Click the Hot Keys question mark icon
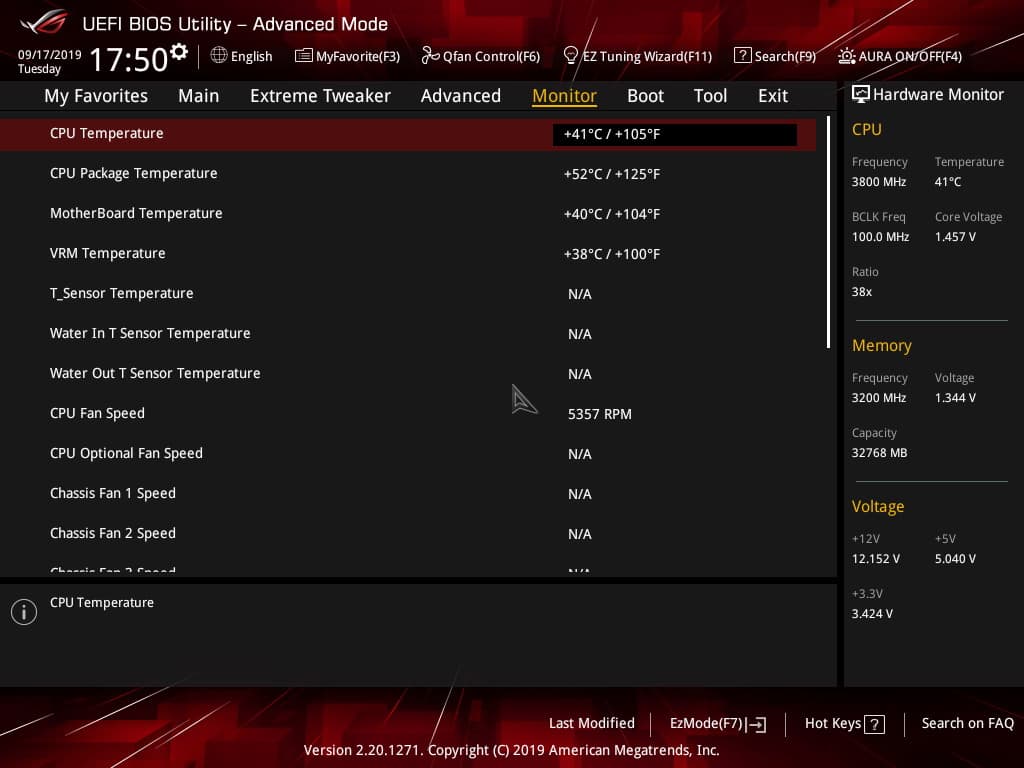Image resolution: width=1024 pixels, height=768 pixels. click(x=874, y=724)
